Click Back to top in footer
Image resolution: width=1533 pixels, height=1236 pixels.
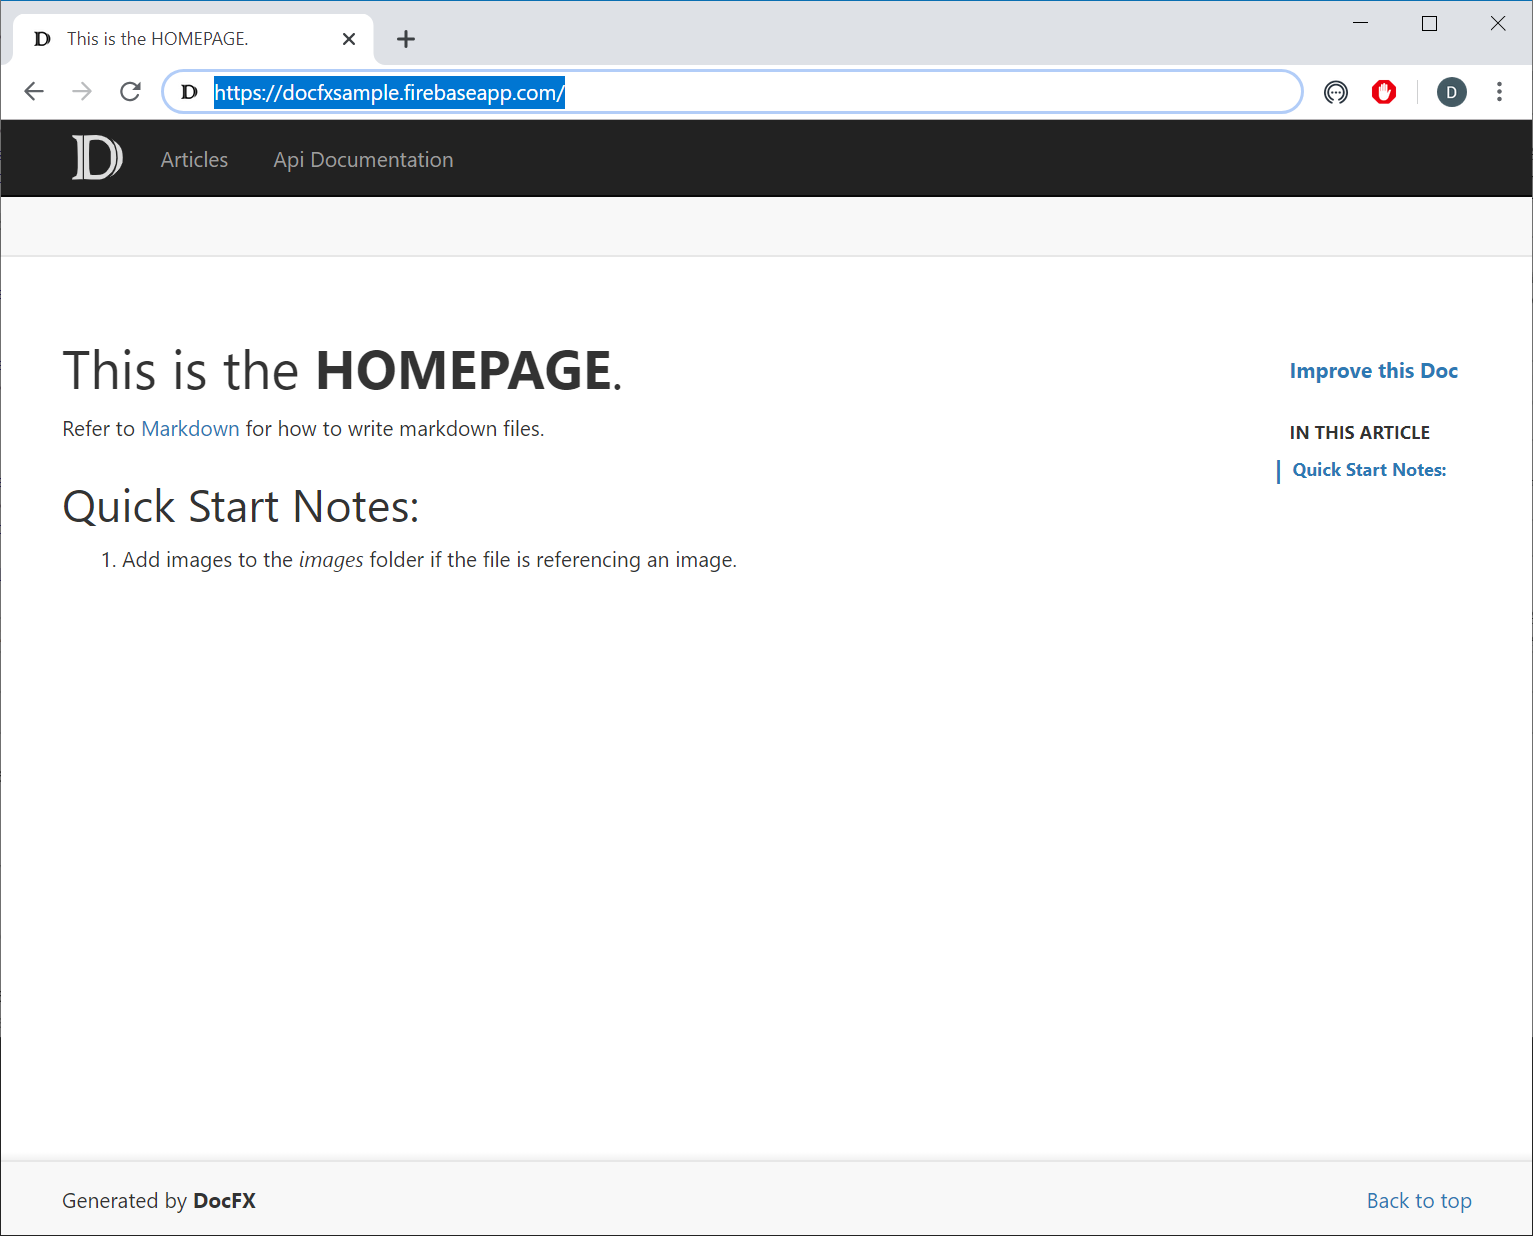click(x=1418, y=1201)
